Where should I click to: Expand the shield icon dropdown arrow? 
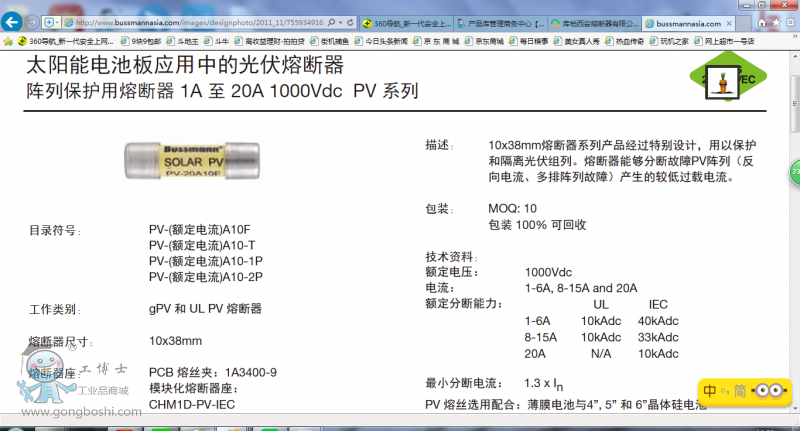(58, 22)
